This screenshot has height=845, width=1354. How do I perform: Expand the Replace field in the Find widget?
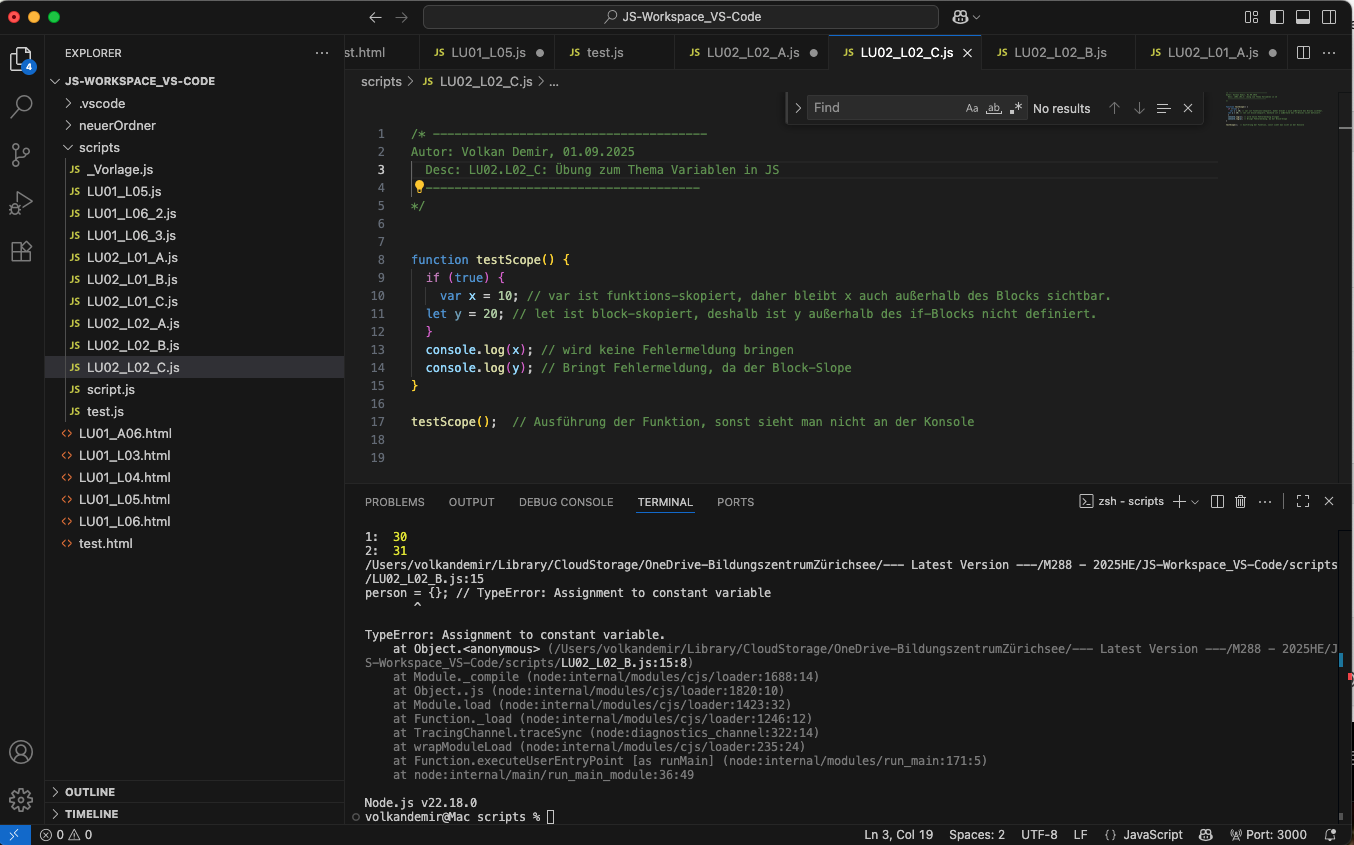pos(797,108)
